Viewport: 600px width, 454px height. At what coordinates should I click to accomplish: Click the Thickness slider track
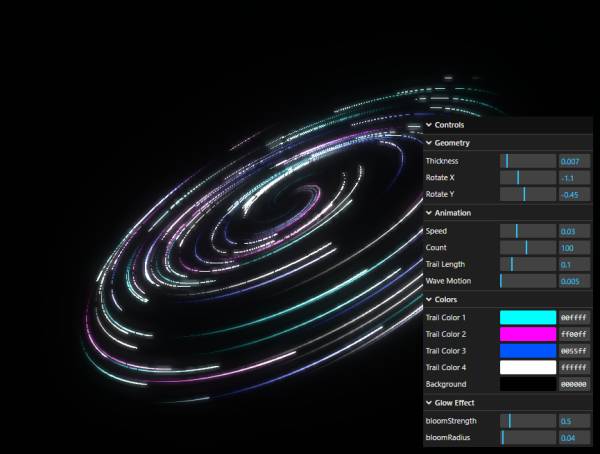pos(527,161)
